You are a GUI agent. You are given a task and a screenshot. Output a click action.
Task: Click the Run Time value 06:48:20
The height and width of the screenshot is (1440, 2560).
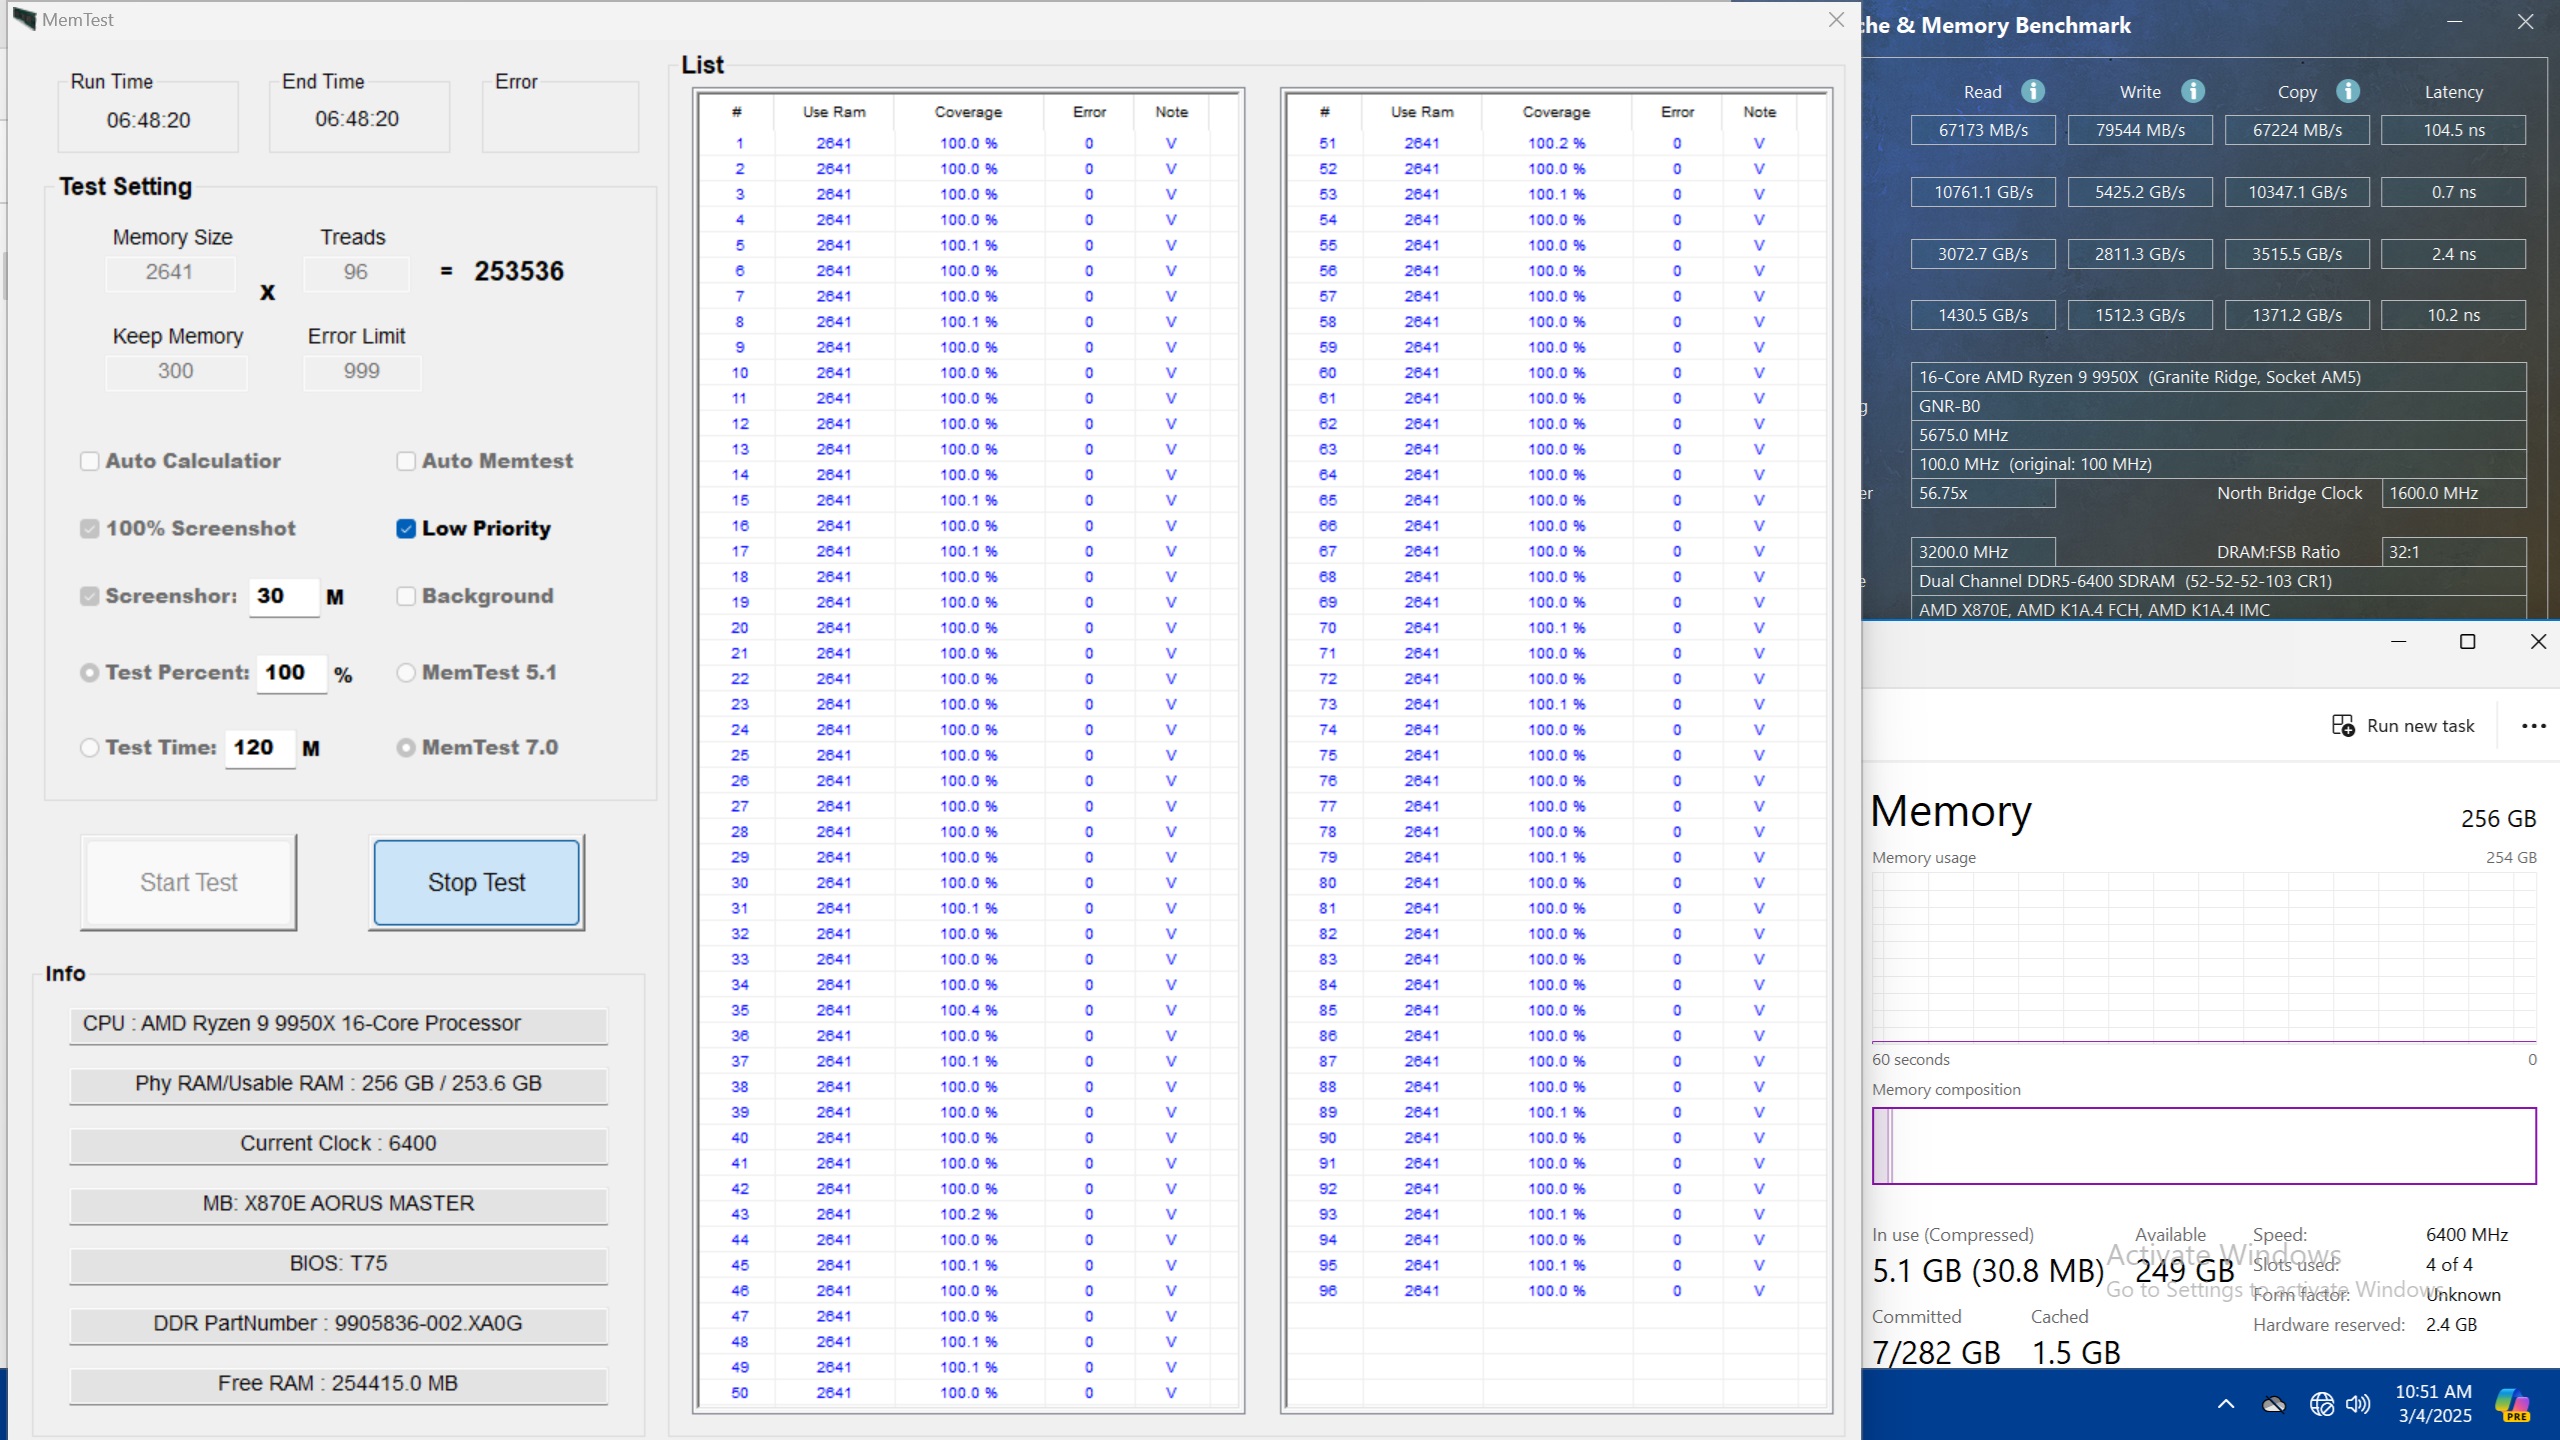pyautogui.click(x=148, y=120)
